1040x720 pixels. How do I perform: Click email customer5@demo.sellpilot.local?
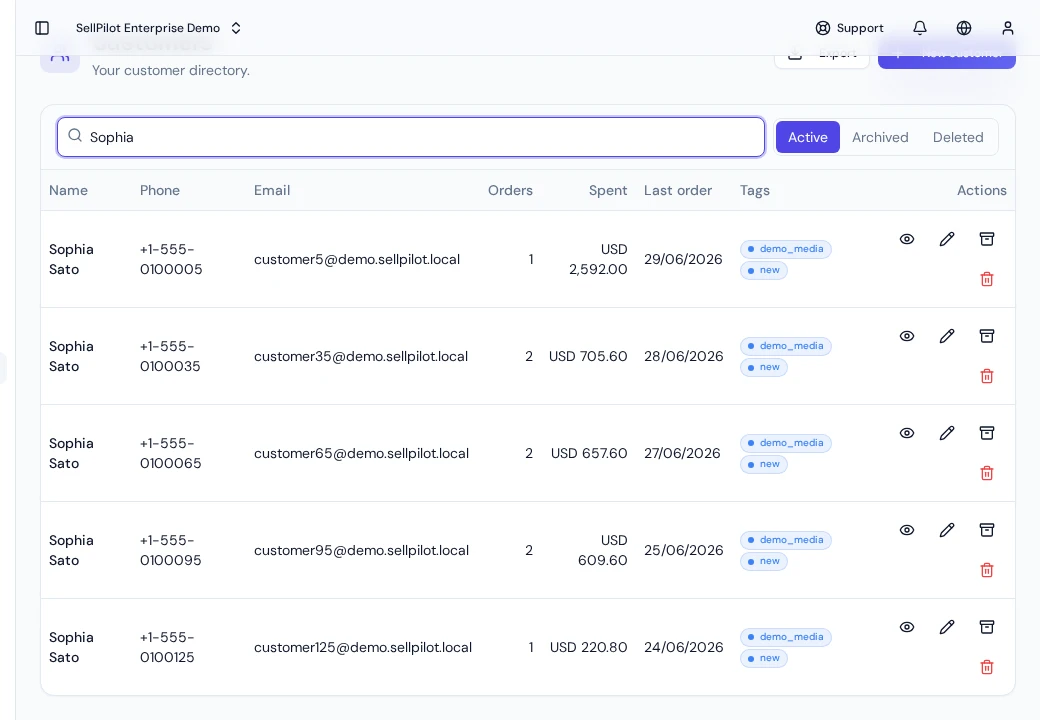click(x=357, y=259)
